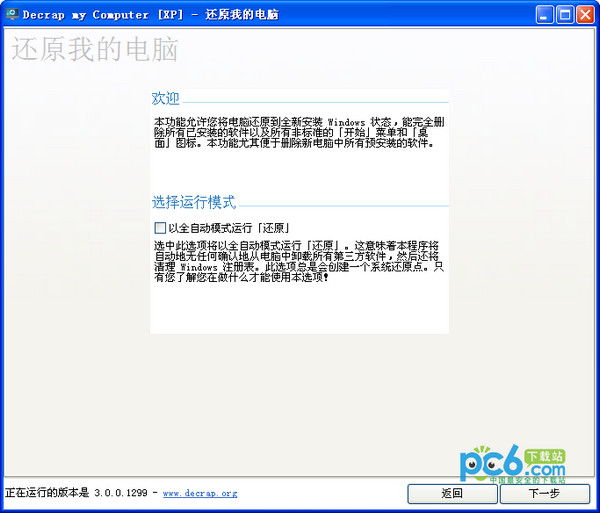Screen dimensions: 600x513
Task: Click blank white area below the auto-mode description
Action: point(298,308)
